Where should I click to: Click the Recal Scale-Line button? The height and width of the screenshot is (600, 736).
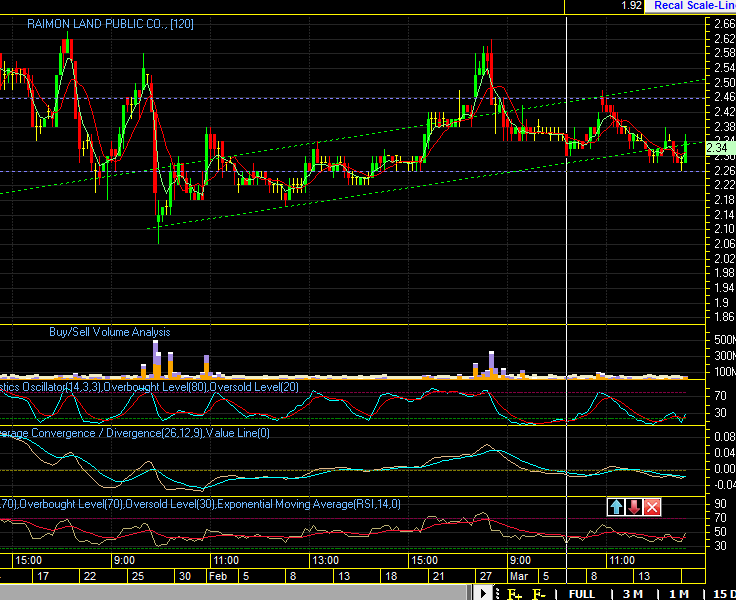point(692,6)
